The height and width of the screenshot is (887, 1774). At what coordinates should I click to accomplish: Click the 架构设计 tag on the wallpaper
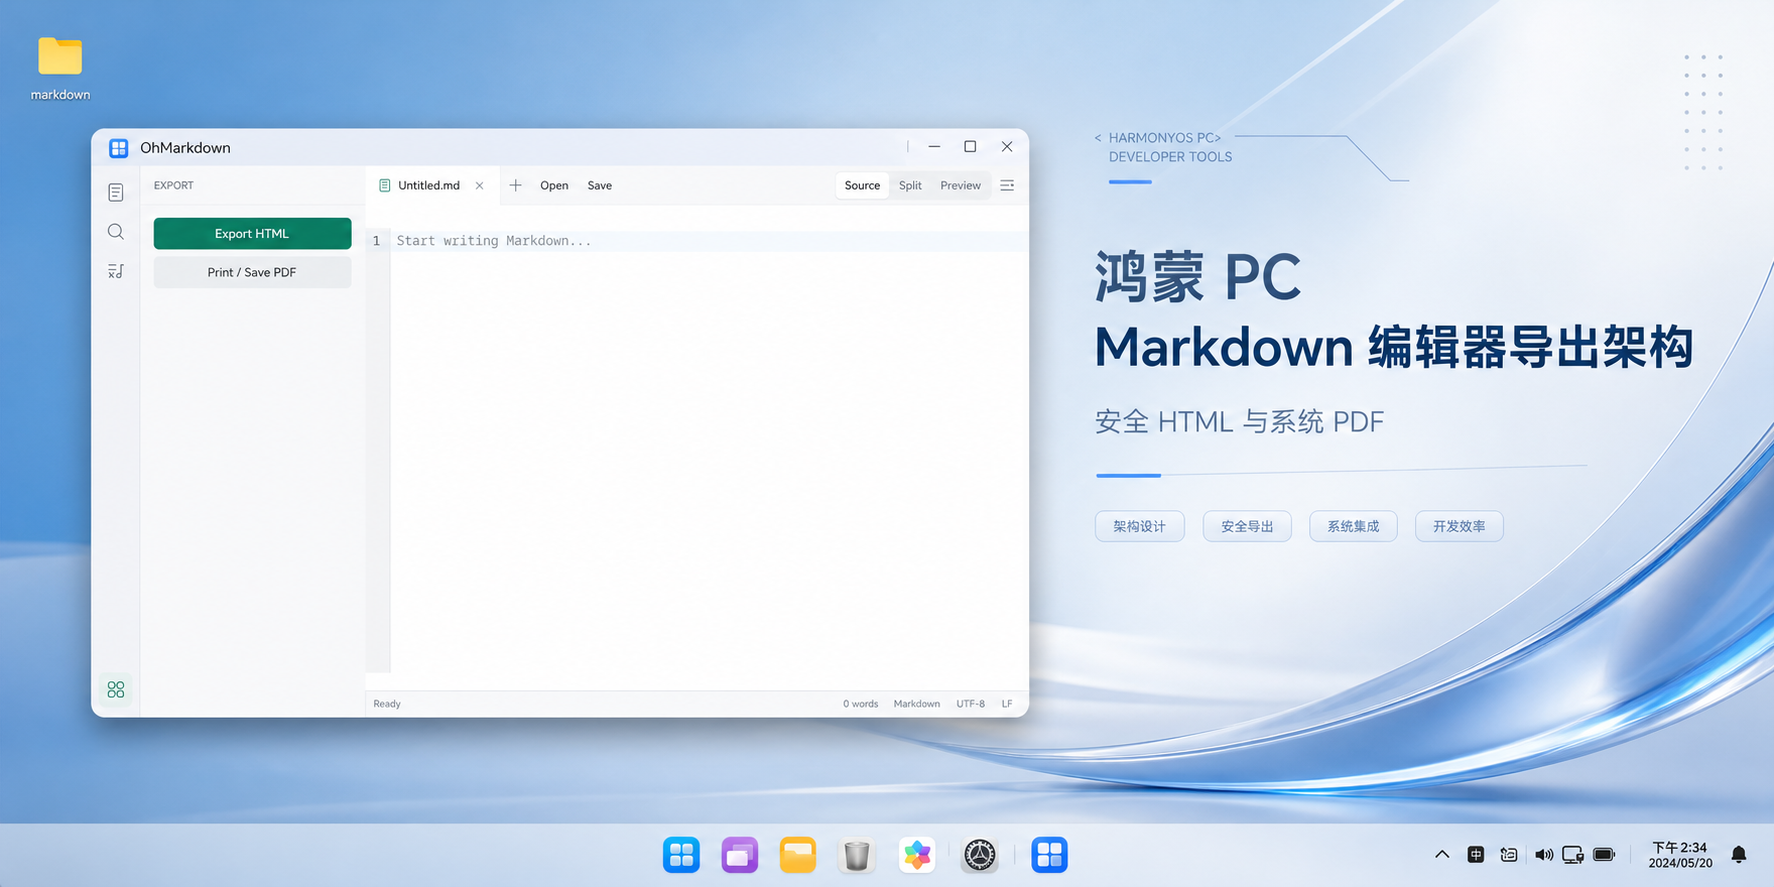coord(1140,526)
